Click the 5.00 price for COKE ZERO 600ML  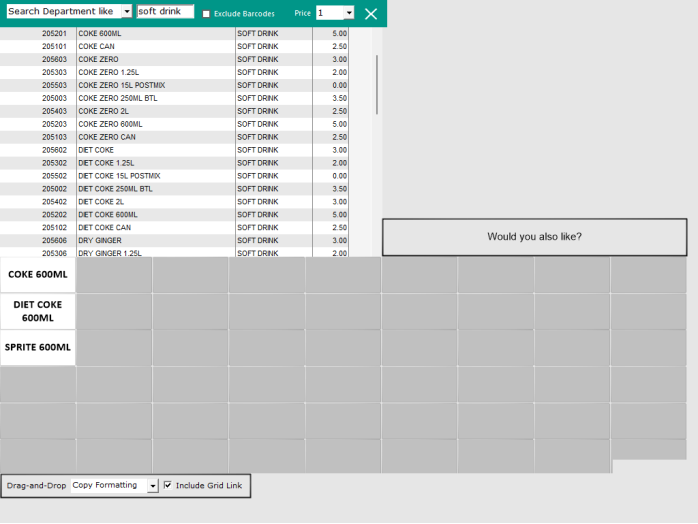coord(339,124)
